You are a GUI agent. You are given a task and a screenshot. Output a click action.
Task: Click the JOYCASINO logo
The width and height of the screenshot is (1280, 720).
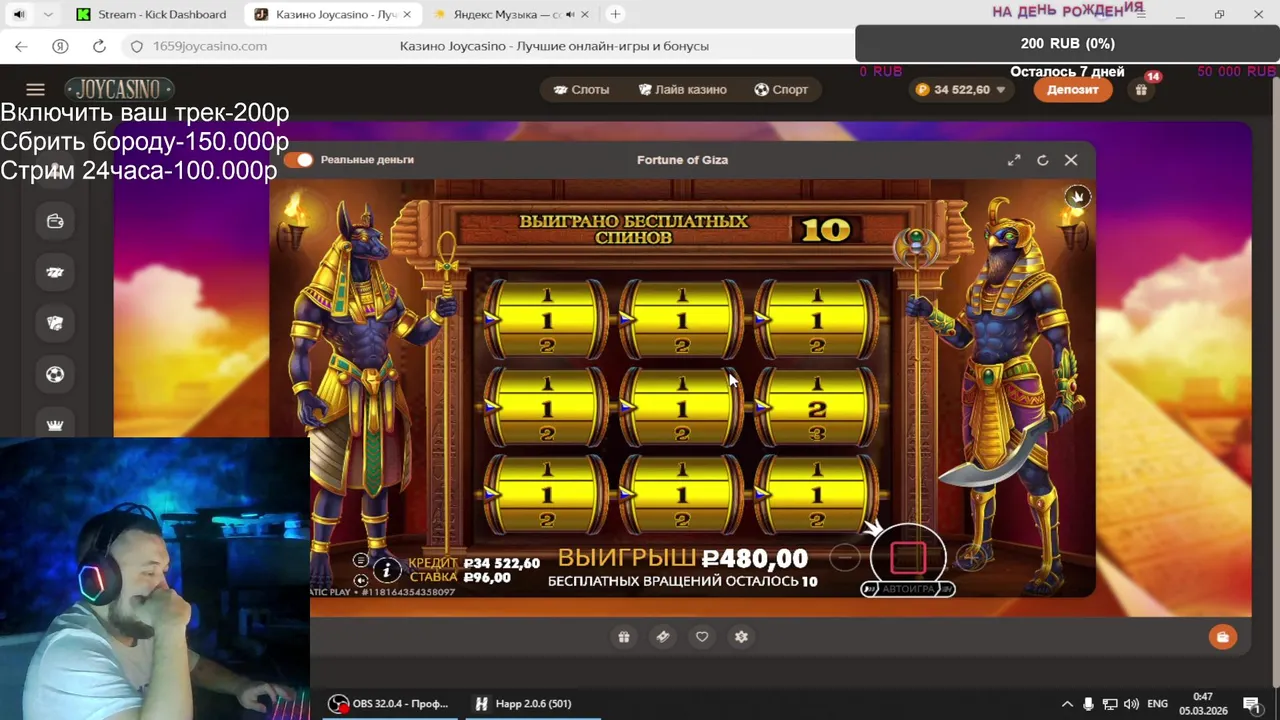tap(119, 89)
